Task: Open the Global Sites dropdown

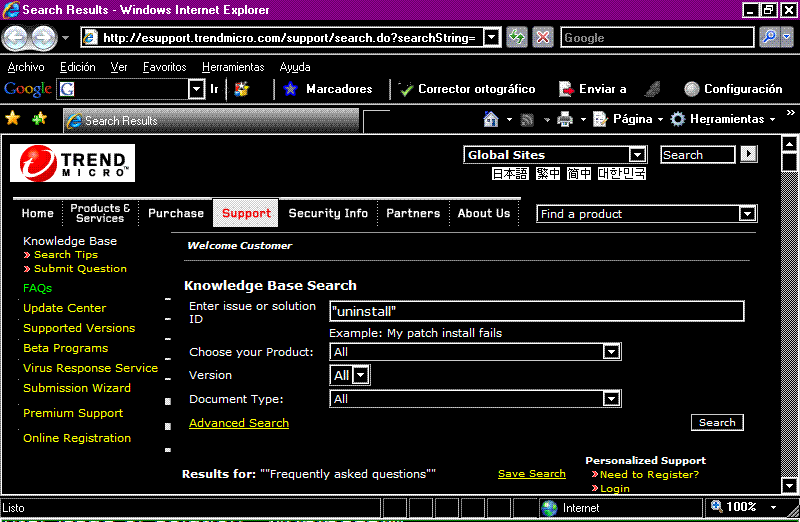Action: click(637, 154)
